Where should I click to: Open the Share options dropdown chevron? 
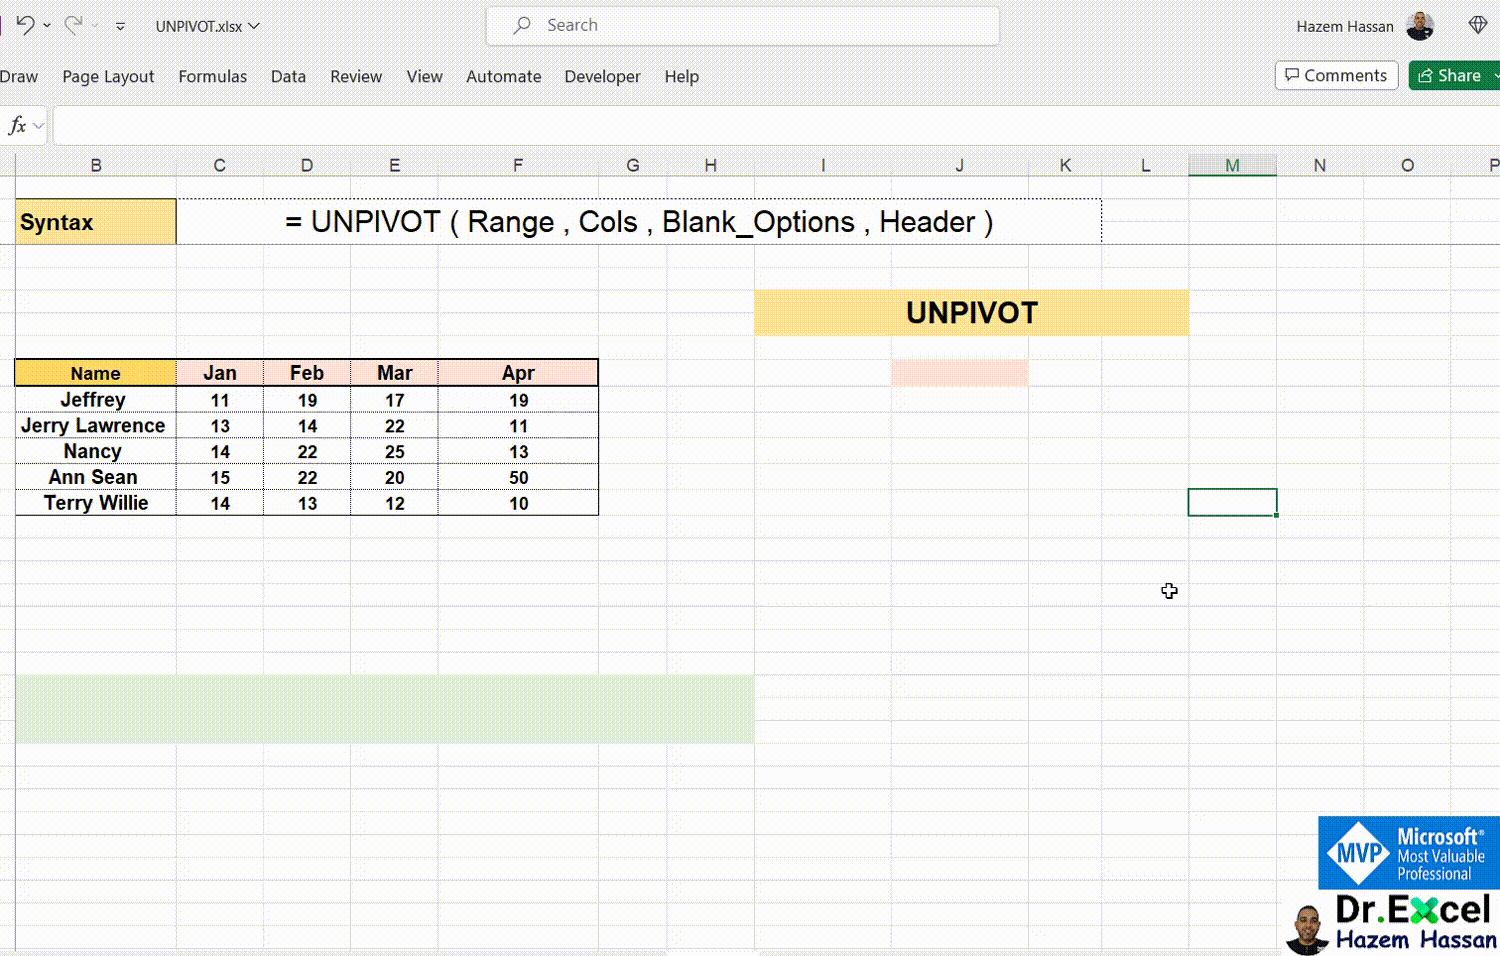click(1494, 75)
